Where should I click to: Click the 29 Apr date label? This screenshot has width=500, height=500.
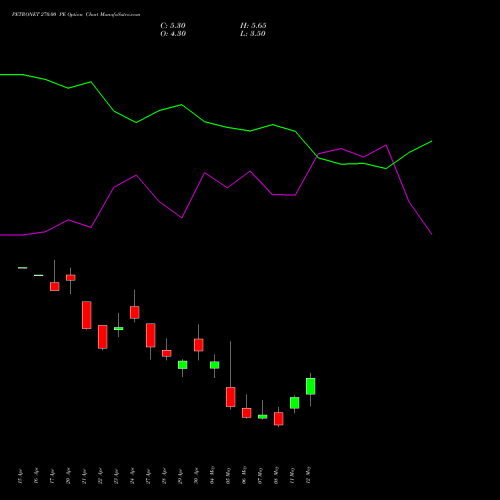(x=180, y=476)
